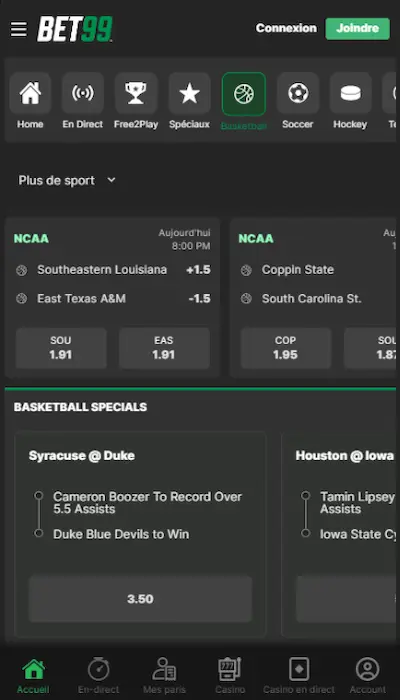Select the Spéciaux star icon
The height and width of the screenshot is (700, 400).
189,93
